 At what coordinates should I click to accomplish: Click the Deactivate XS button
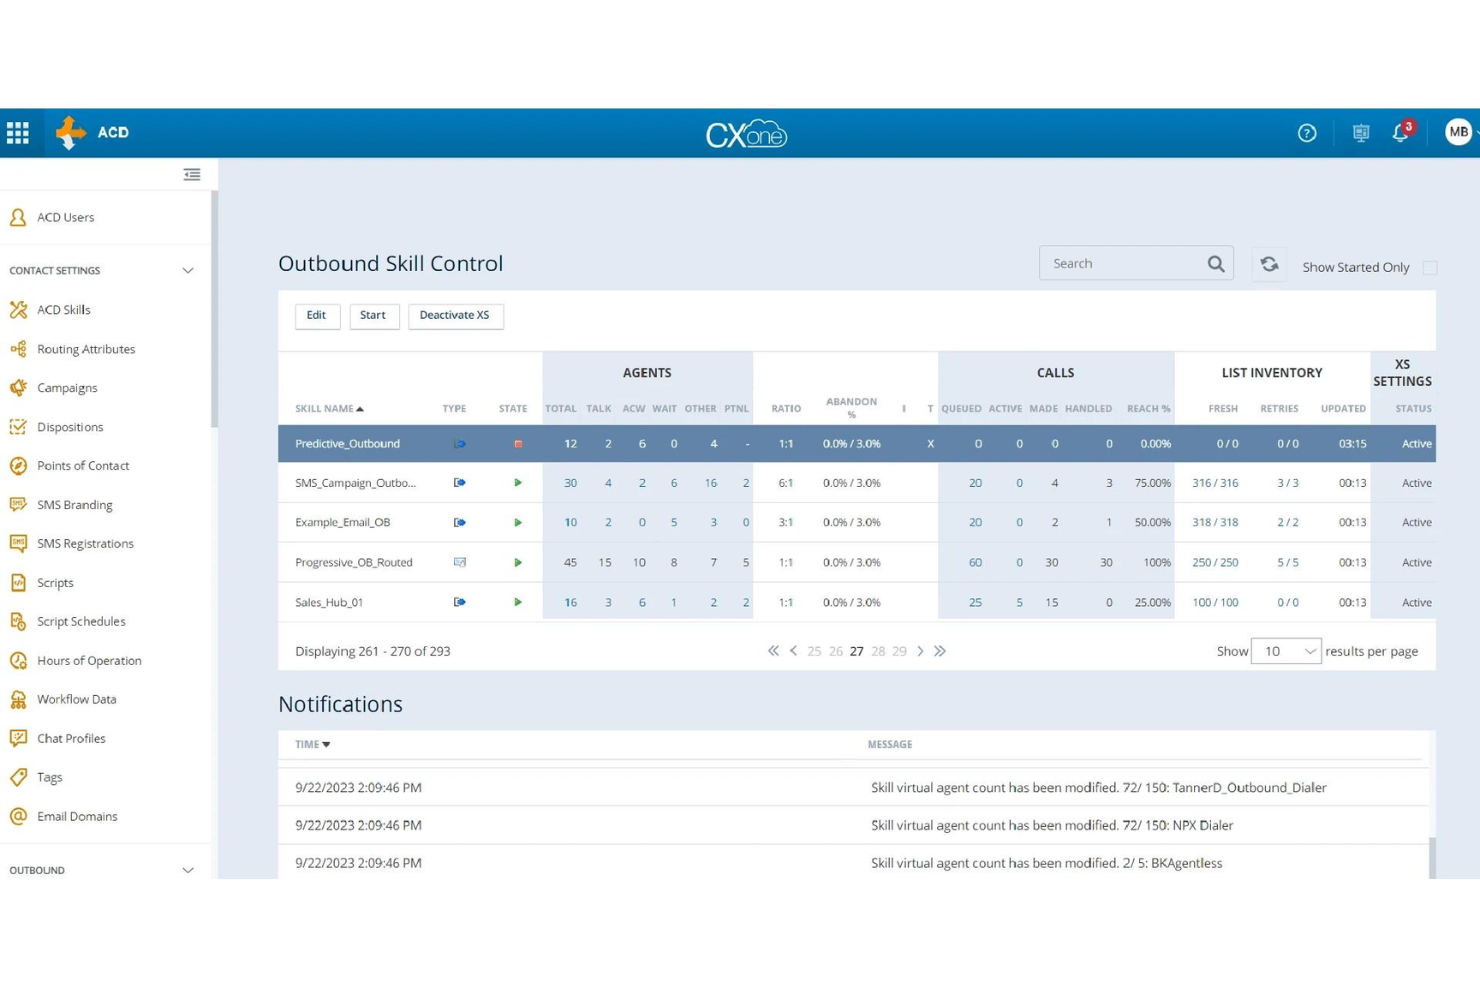455,316
